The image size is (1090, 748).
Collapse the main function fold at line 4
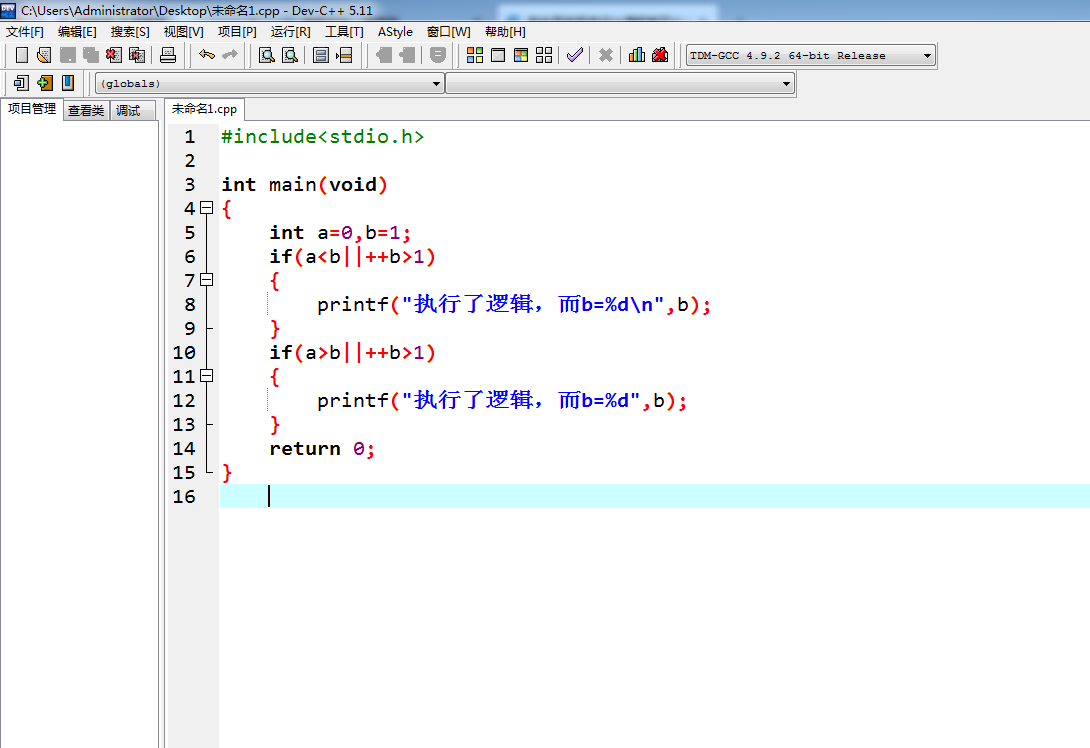[x=206, y=208]
